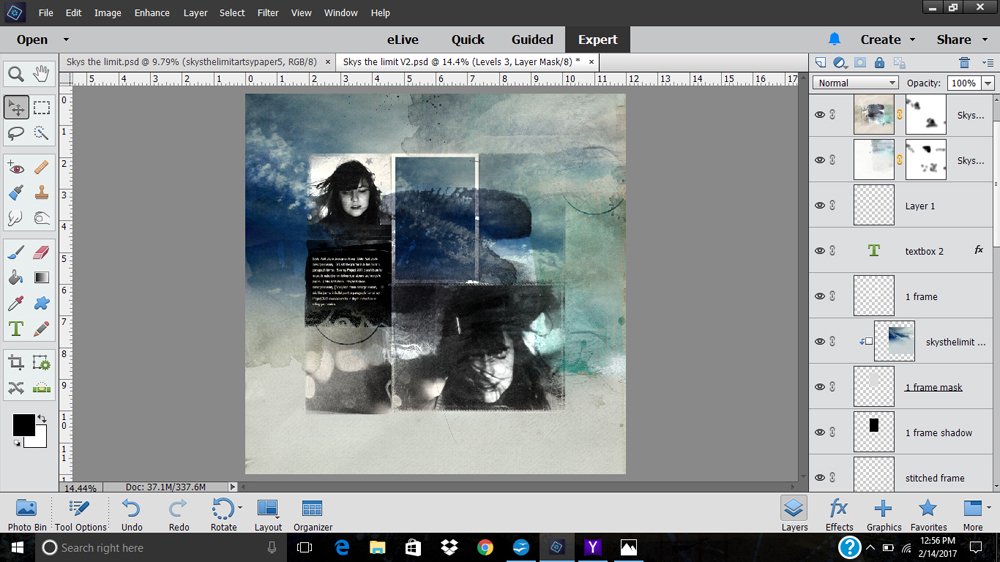Open the Organizer
This screenshot has height=562, width=1000.
[312, 514]
